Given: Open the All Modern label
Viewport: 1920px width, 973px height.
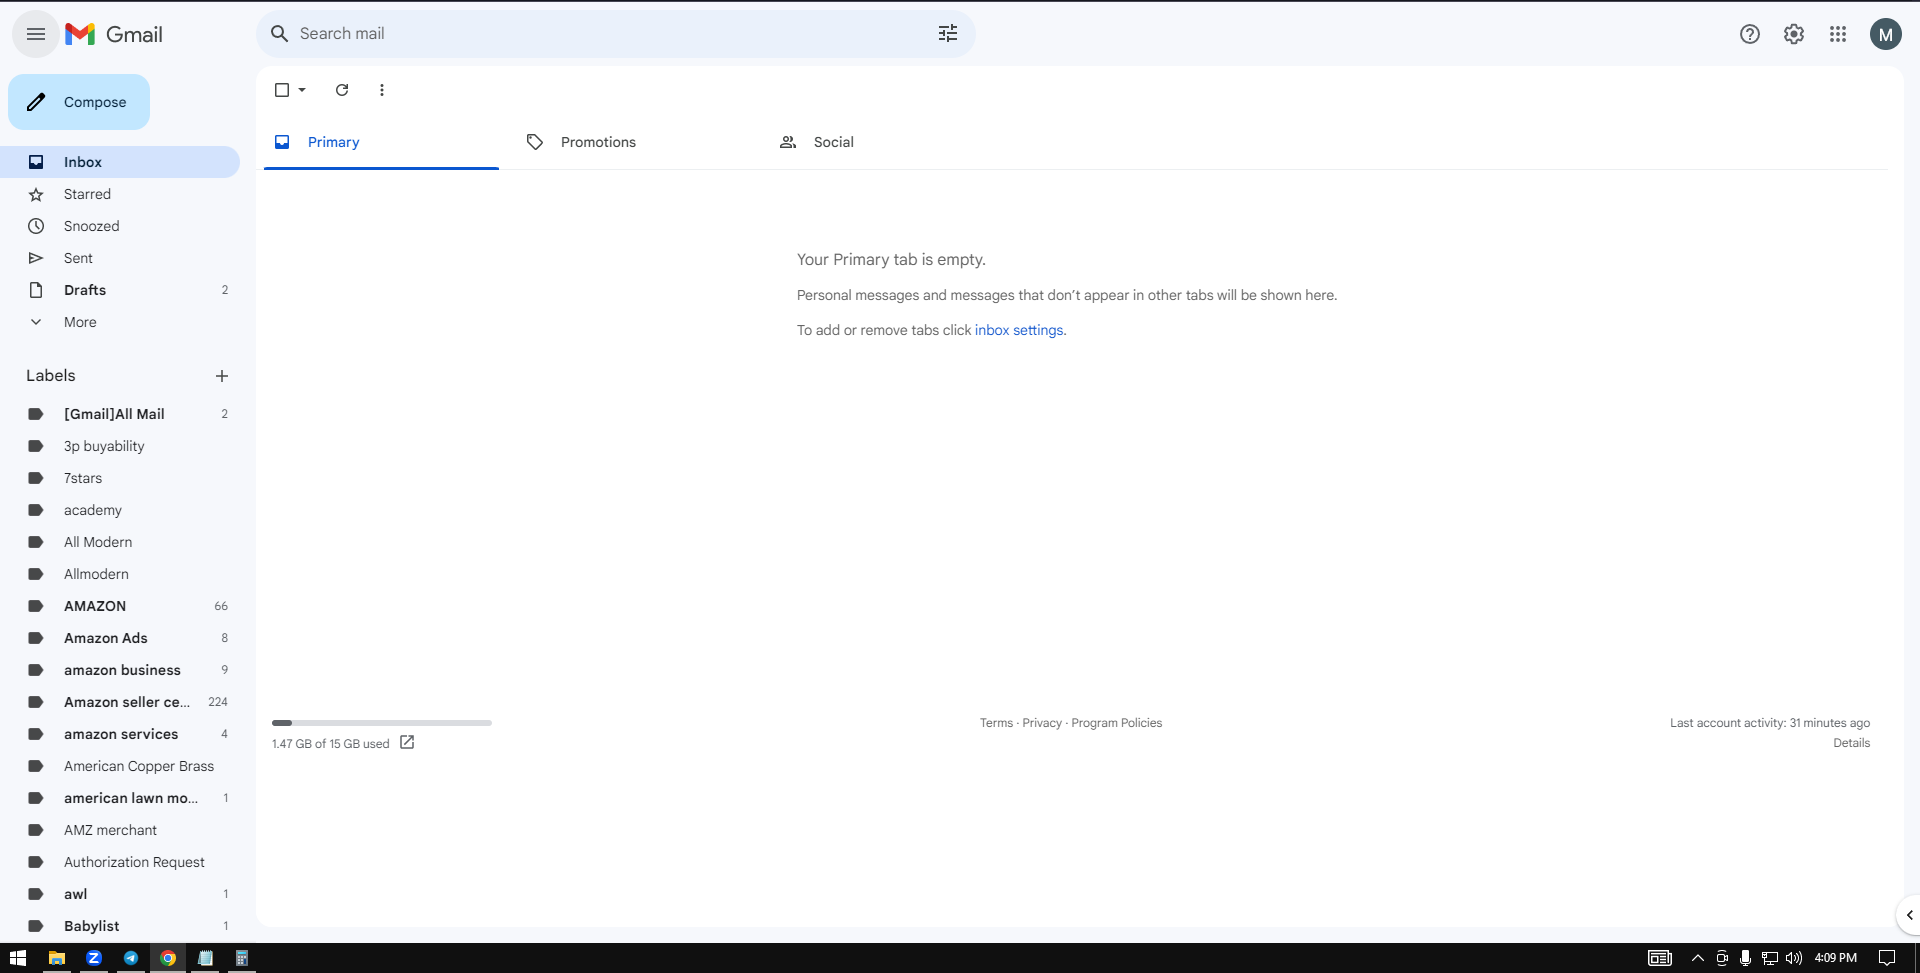Looking at the screenshot, I should coord(120,542).
